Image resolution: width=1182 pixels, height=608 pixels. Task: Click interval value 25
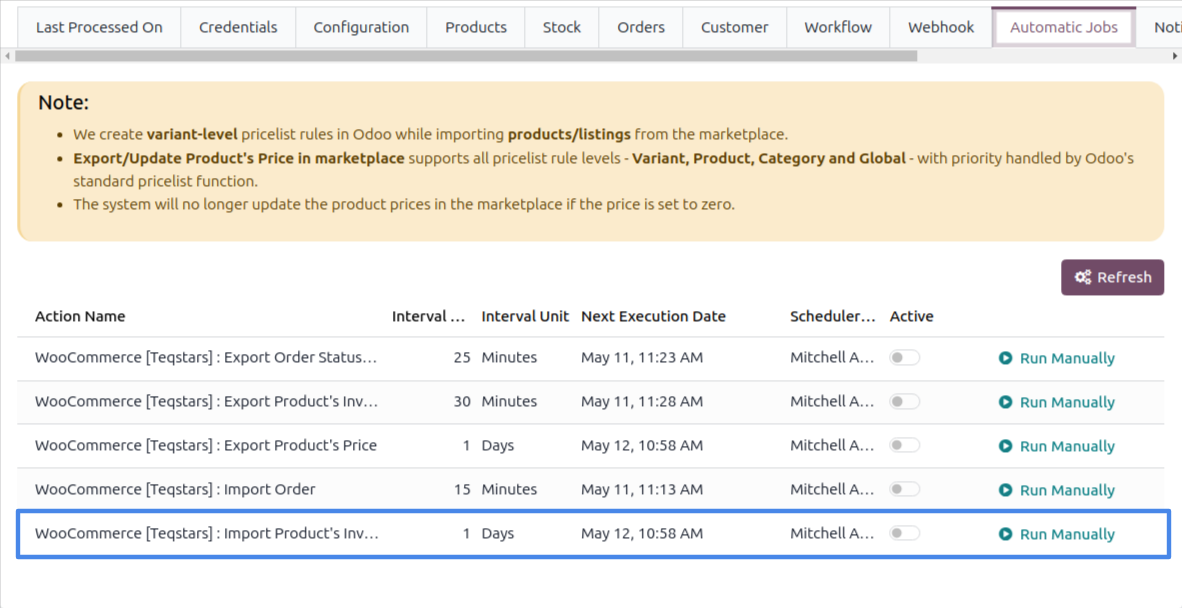point(462,357)
